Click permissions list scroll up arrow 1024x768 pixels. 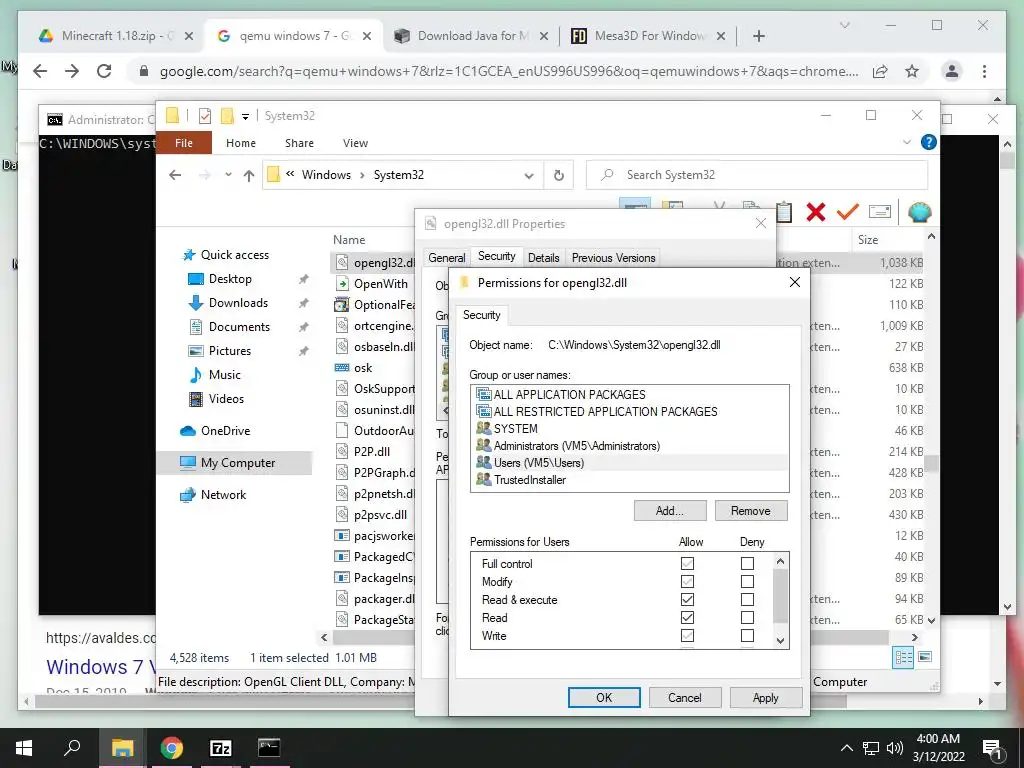pyautogui.click(x=780, y=561)
